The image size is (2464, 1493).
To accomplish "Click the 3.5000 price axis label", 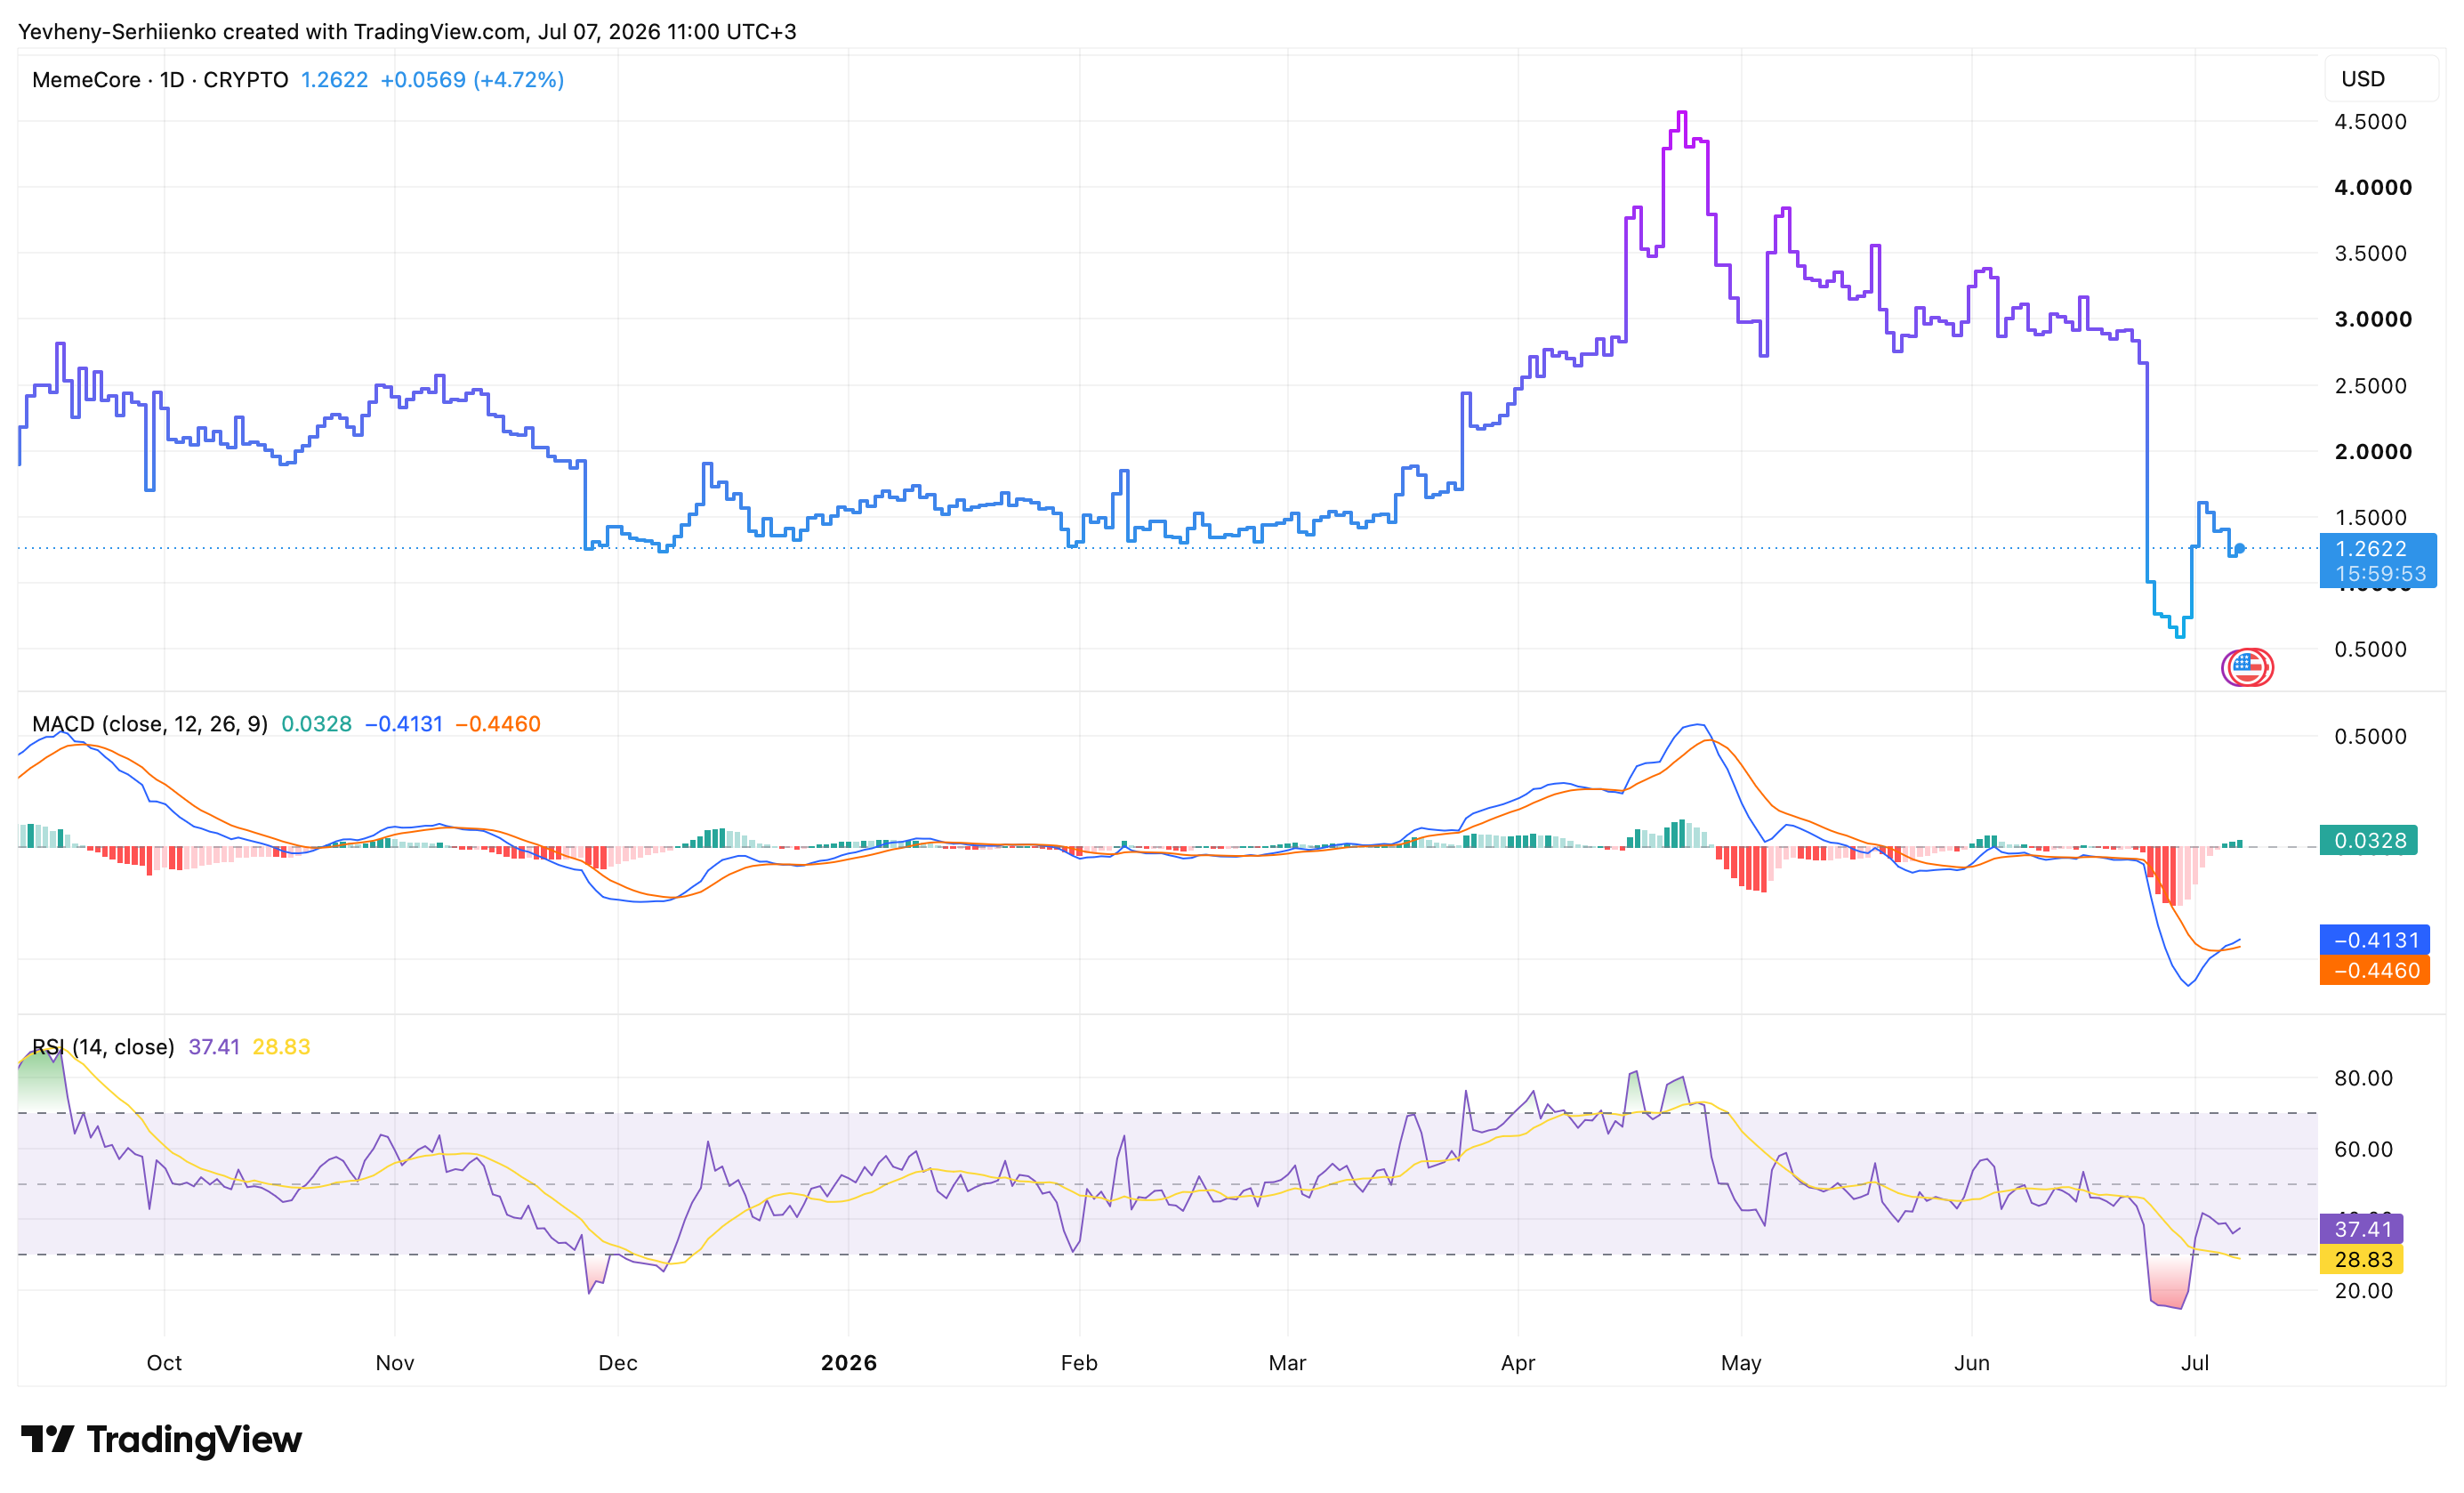I will click(2370, 254).
